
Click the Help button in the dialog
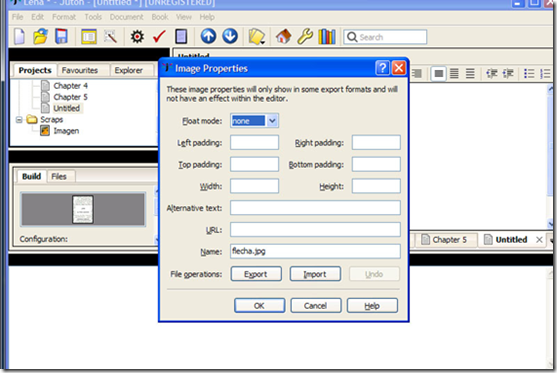tap(372, 306)
